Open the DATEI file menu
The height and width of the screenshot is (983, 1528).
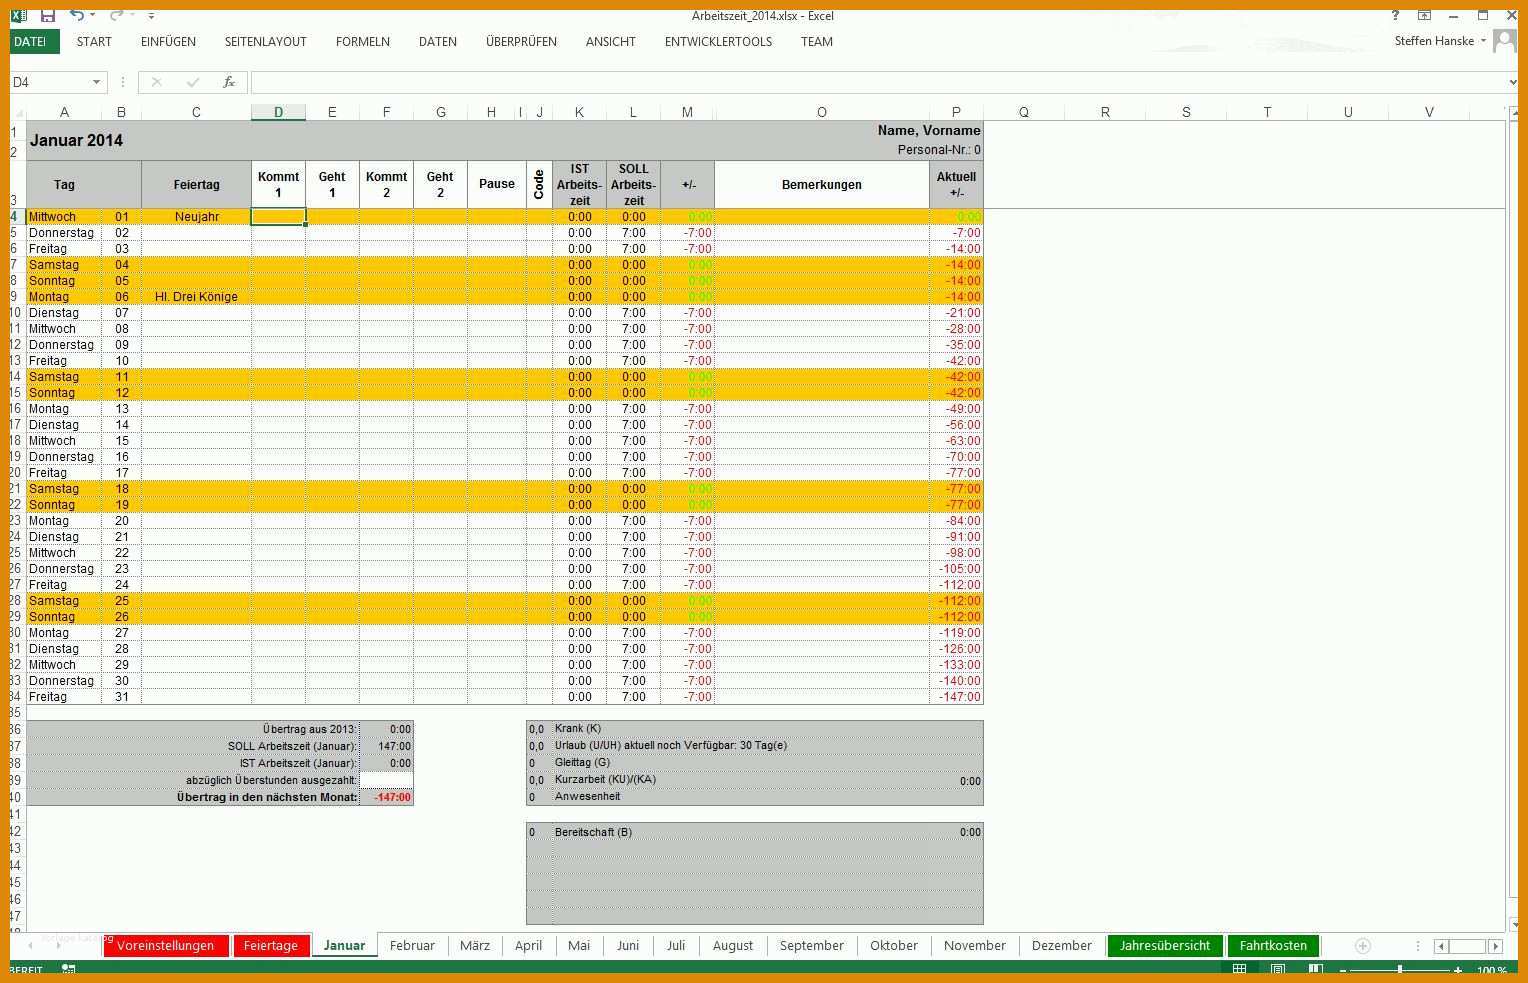pyautogui.click(x=34, y=42)
